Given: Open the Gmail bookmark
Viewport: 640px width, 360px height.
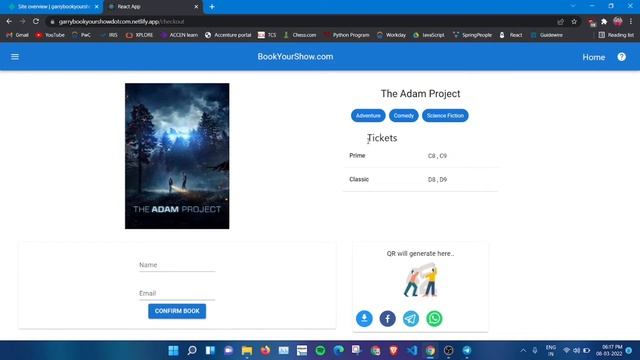Looking at the screenshot, I should pos(17,35).
